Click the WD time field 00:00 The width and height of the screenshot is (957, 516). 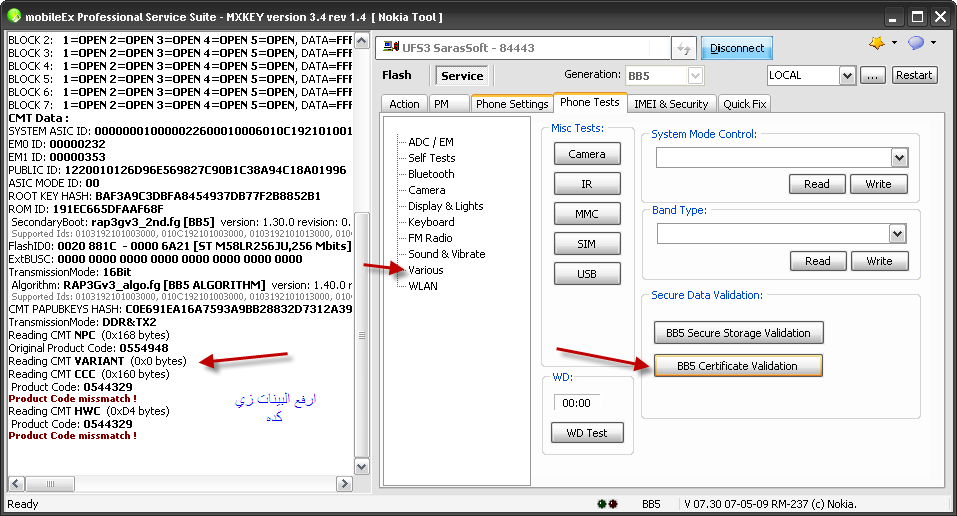(x=577, y=403)
